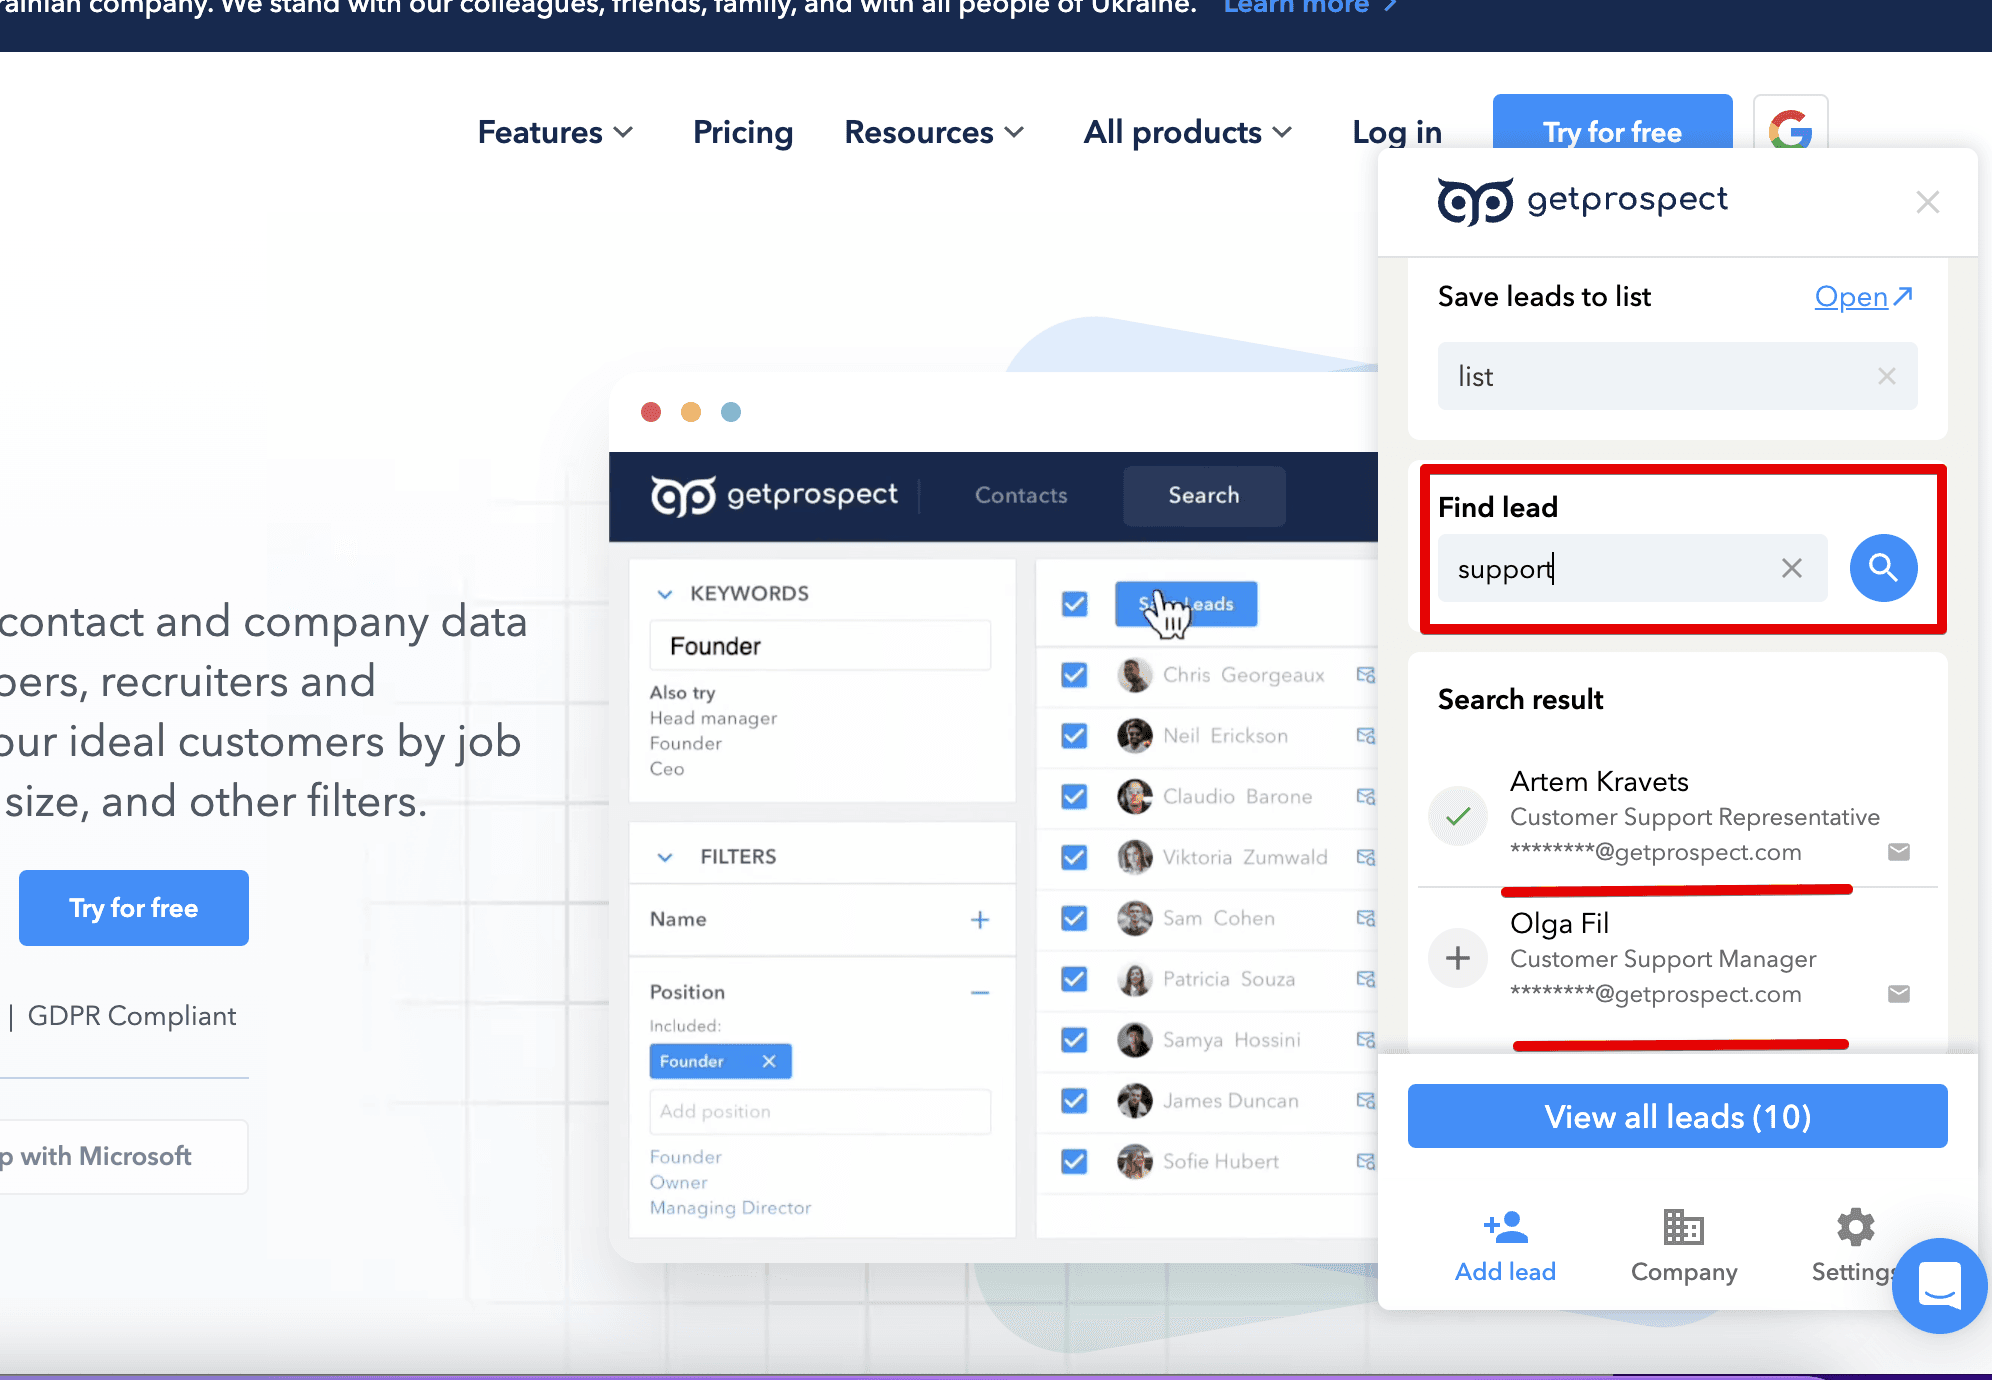Select Sofie Hubert checkbox

(x=1074, y=1162)
